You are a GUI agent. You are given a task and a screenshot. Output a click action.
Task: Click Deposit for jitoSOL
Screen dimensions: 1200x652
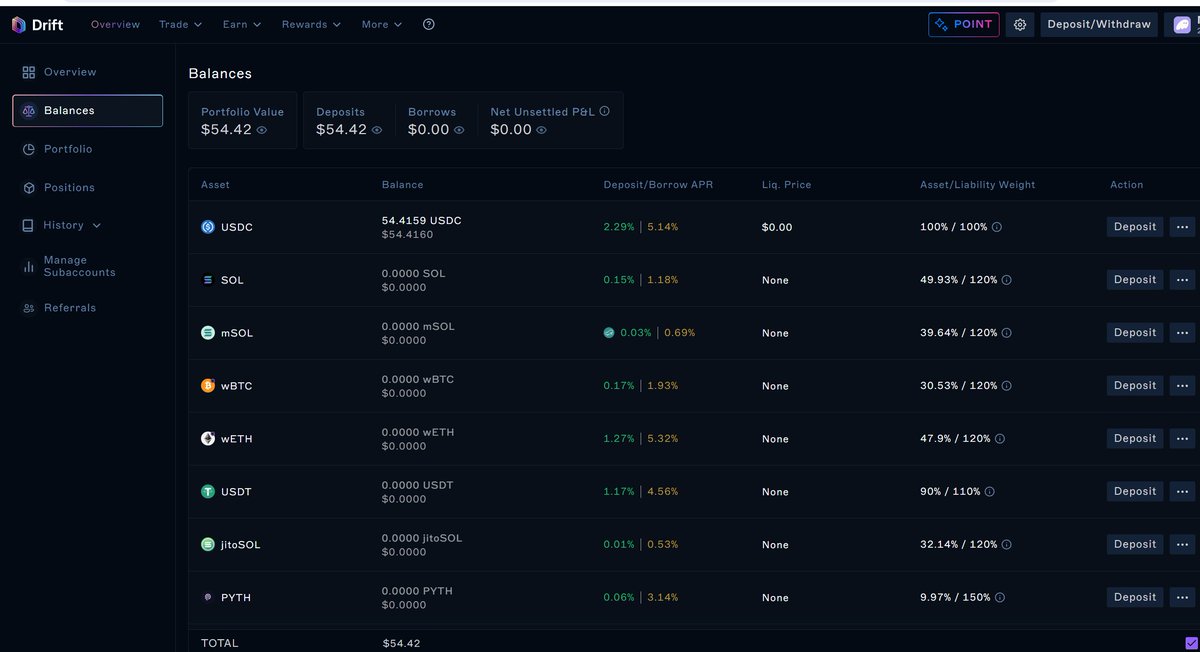click(1135, 545)
